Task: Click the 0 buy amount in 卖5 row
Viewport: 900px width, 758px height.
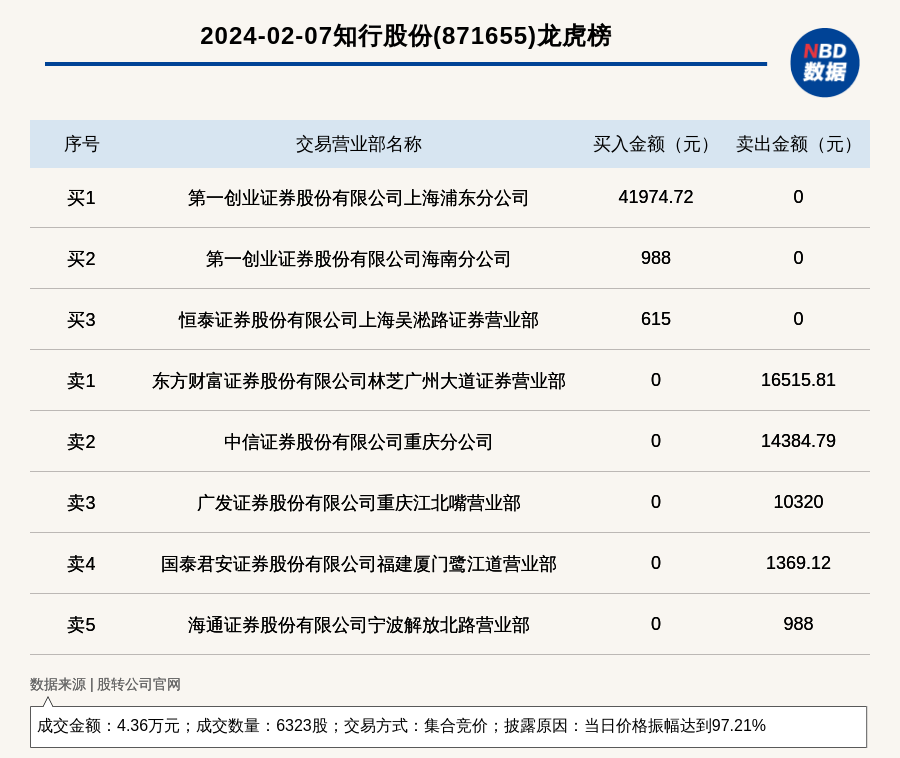Action: [x=655, y=624]
